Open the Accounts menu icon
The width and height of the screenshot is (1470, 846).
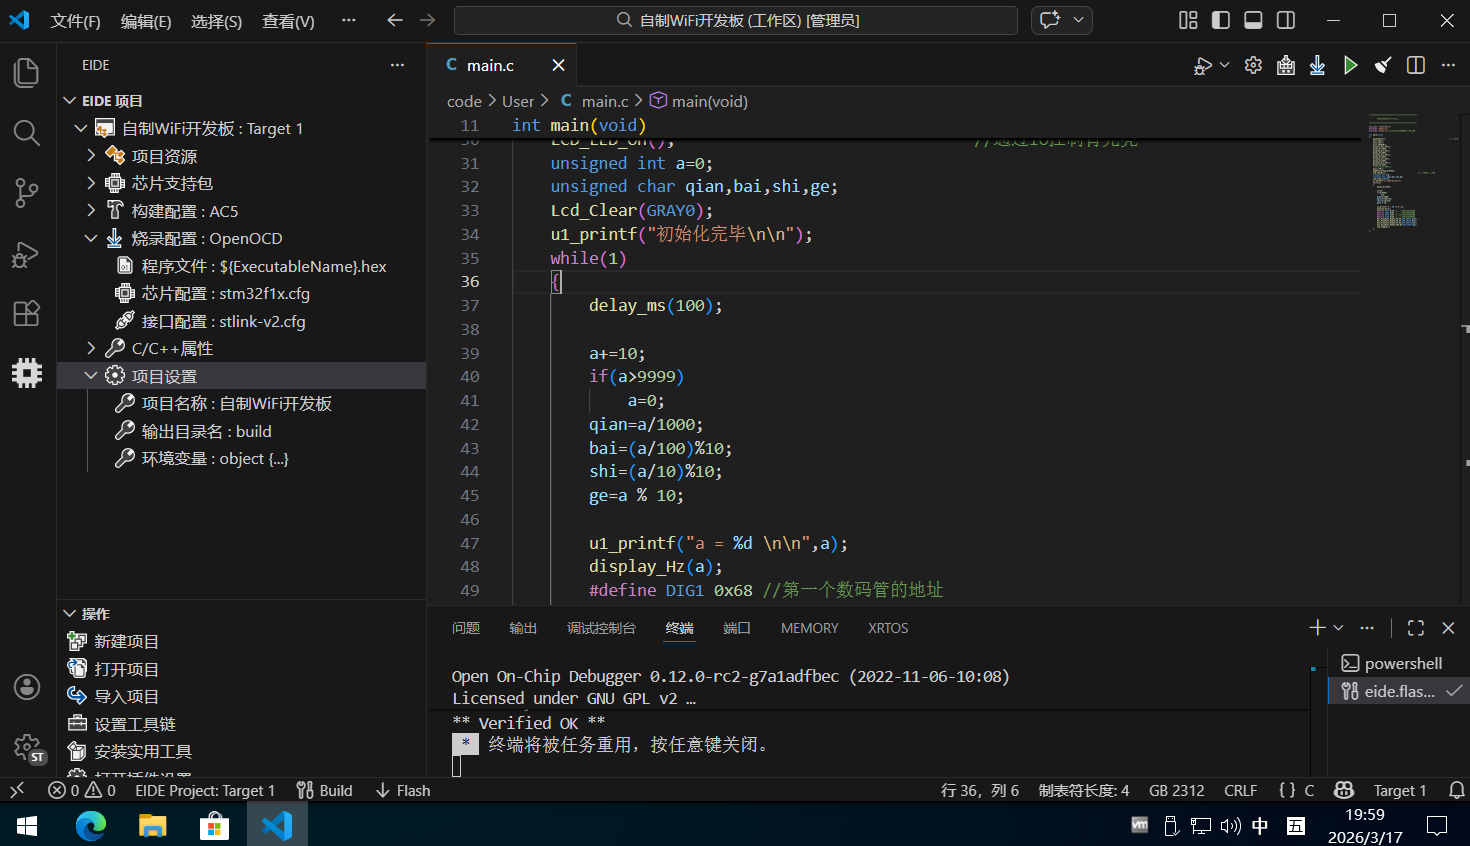click(27, 687)
